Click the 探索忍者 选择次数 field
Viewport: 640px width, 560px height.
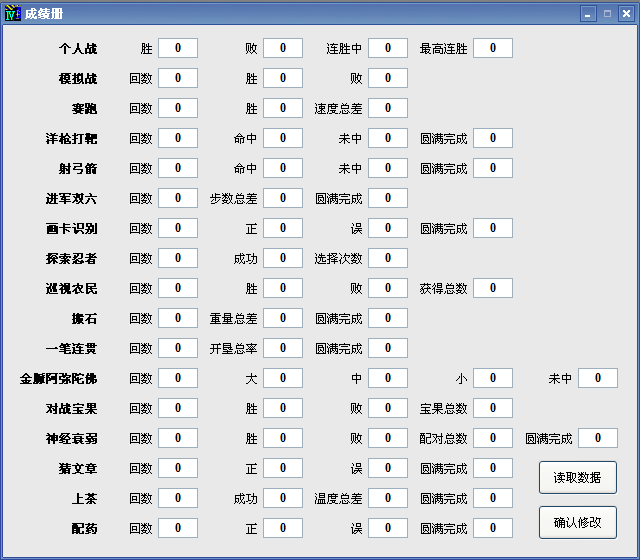(388, 258)
